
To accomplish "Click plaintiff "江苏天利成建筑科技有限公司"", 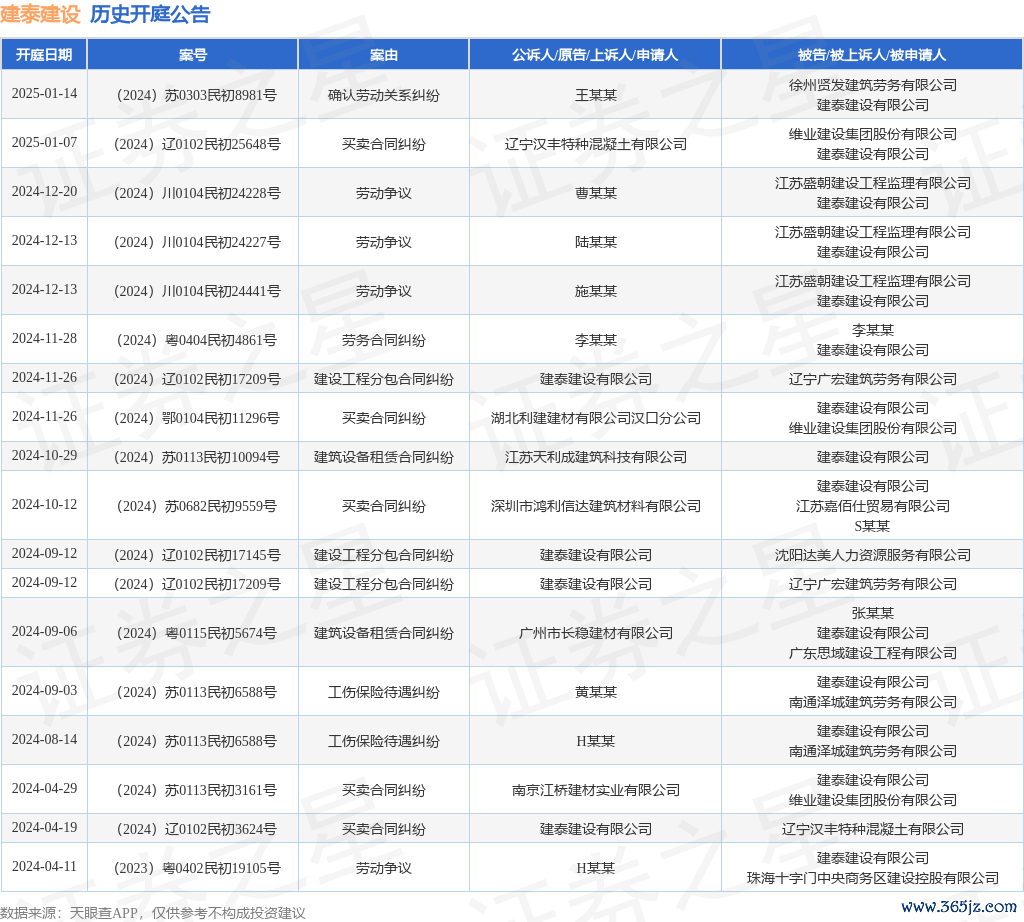I will [x=596, y=457].
